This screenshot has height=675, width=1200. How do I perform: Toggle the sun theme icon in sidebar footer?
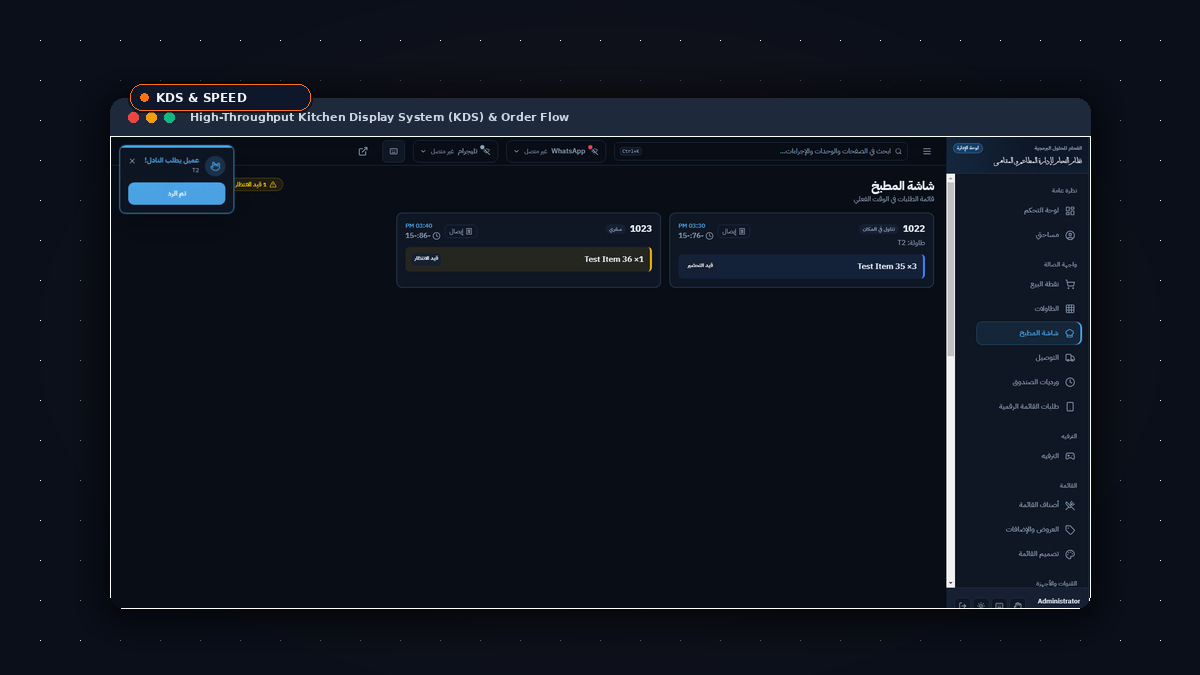981,605
